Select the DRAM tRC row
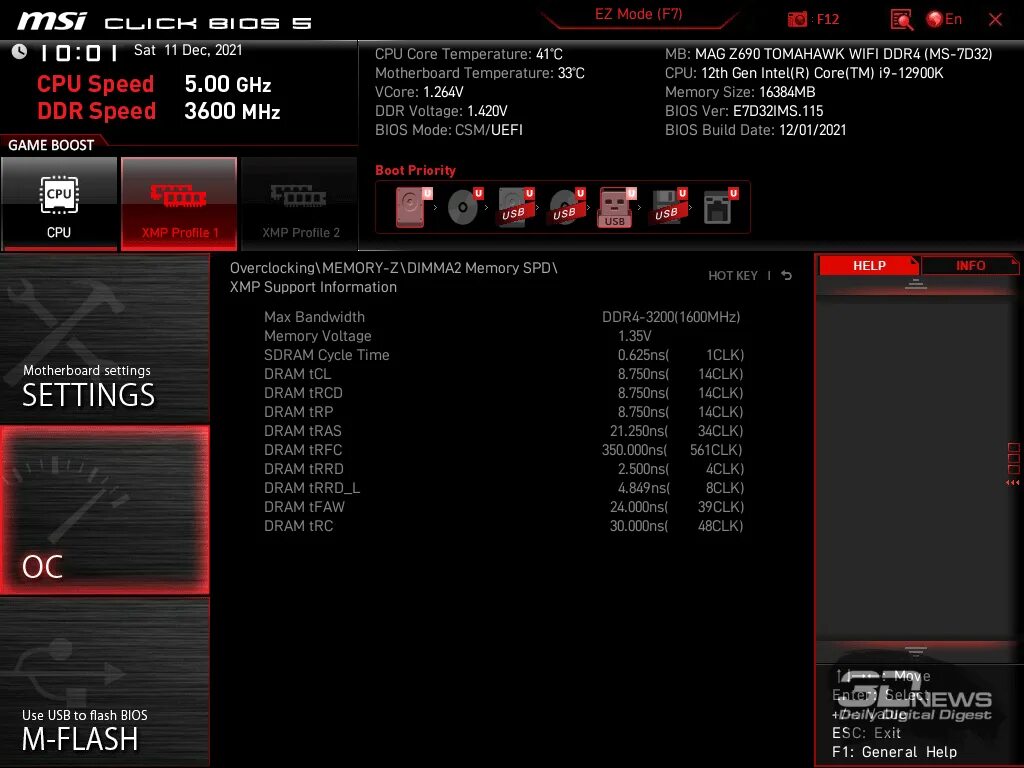The image size is (1024, 768). point(504,525)
